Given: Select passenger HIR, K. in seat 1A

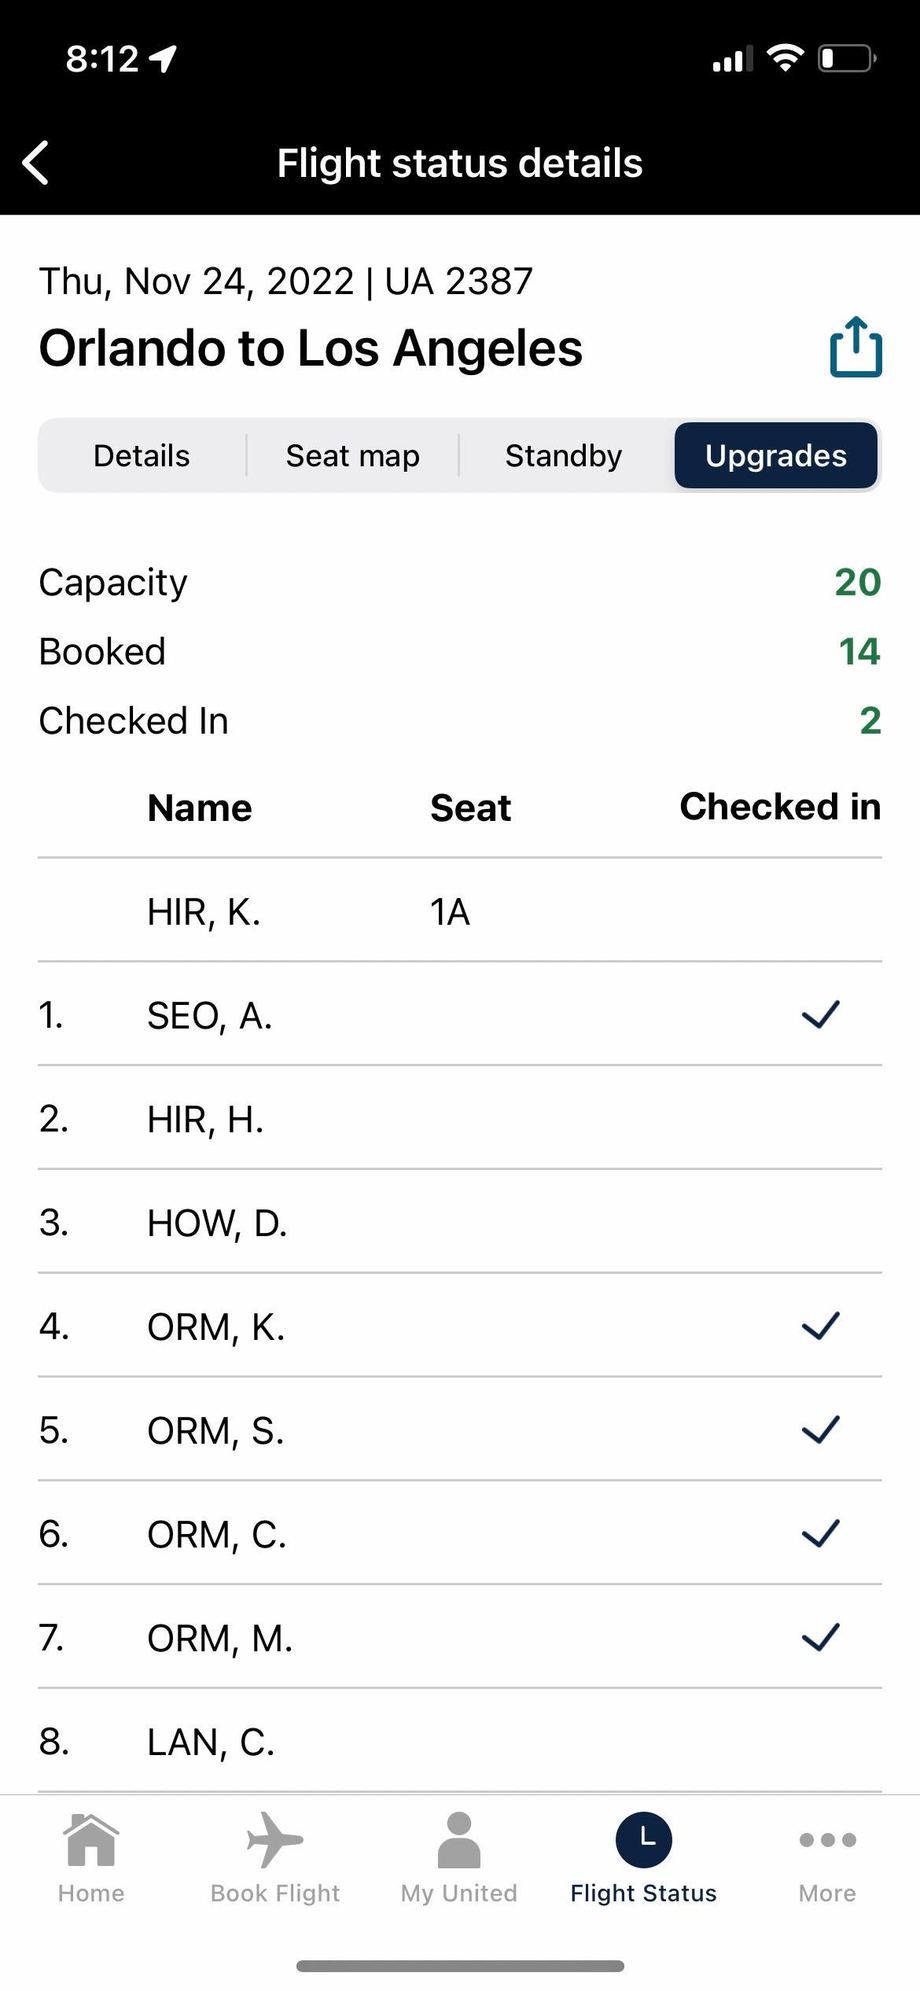Looking at the screenshot, I should coord(460,911).
